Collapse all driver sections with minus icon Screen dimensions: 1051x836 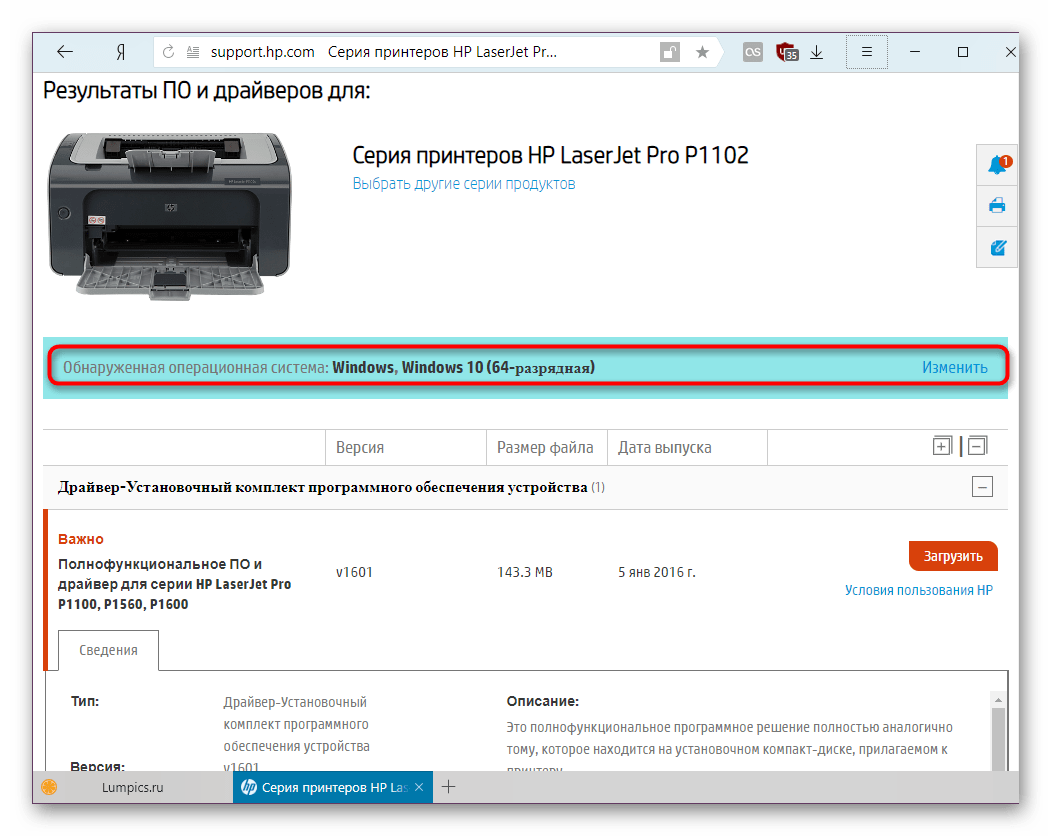tap(978, 446)
